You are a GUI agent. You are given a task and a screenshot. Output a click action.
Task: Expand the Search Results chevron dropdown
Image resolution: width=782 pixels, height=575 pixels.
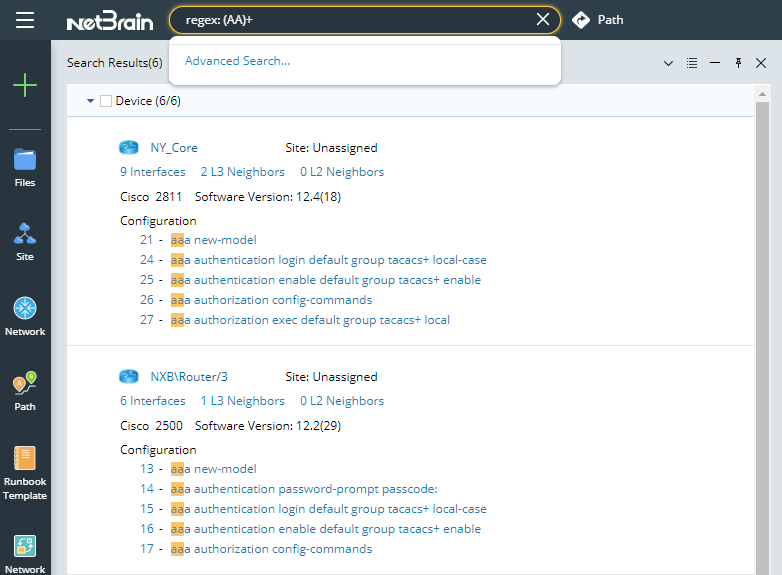pyautogui.click(x=668, y=63)
